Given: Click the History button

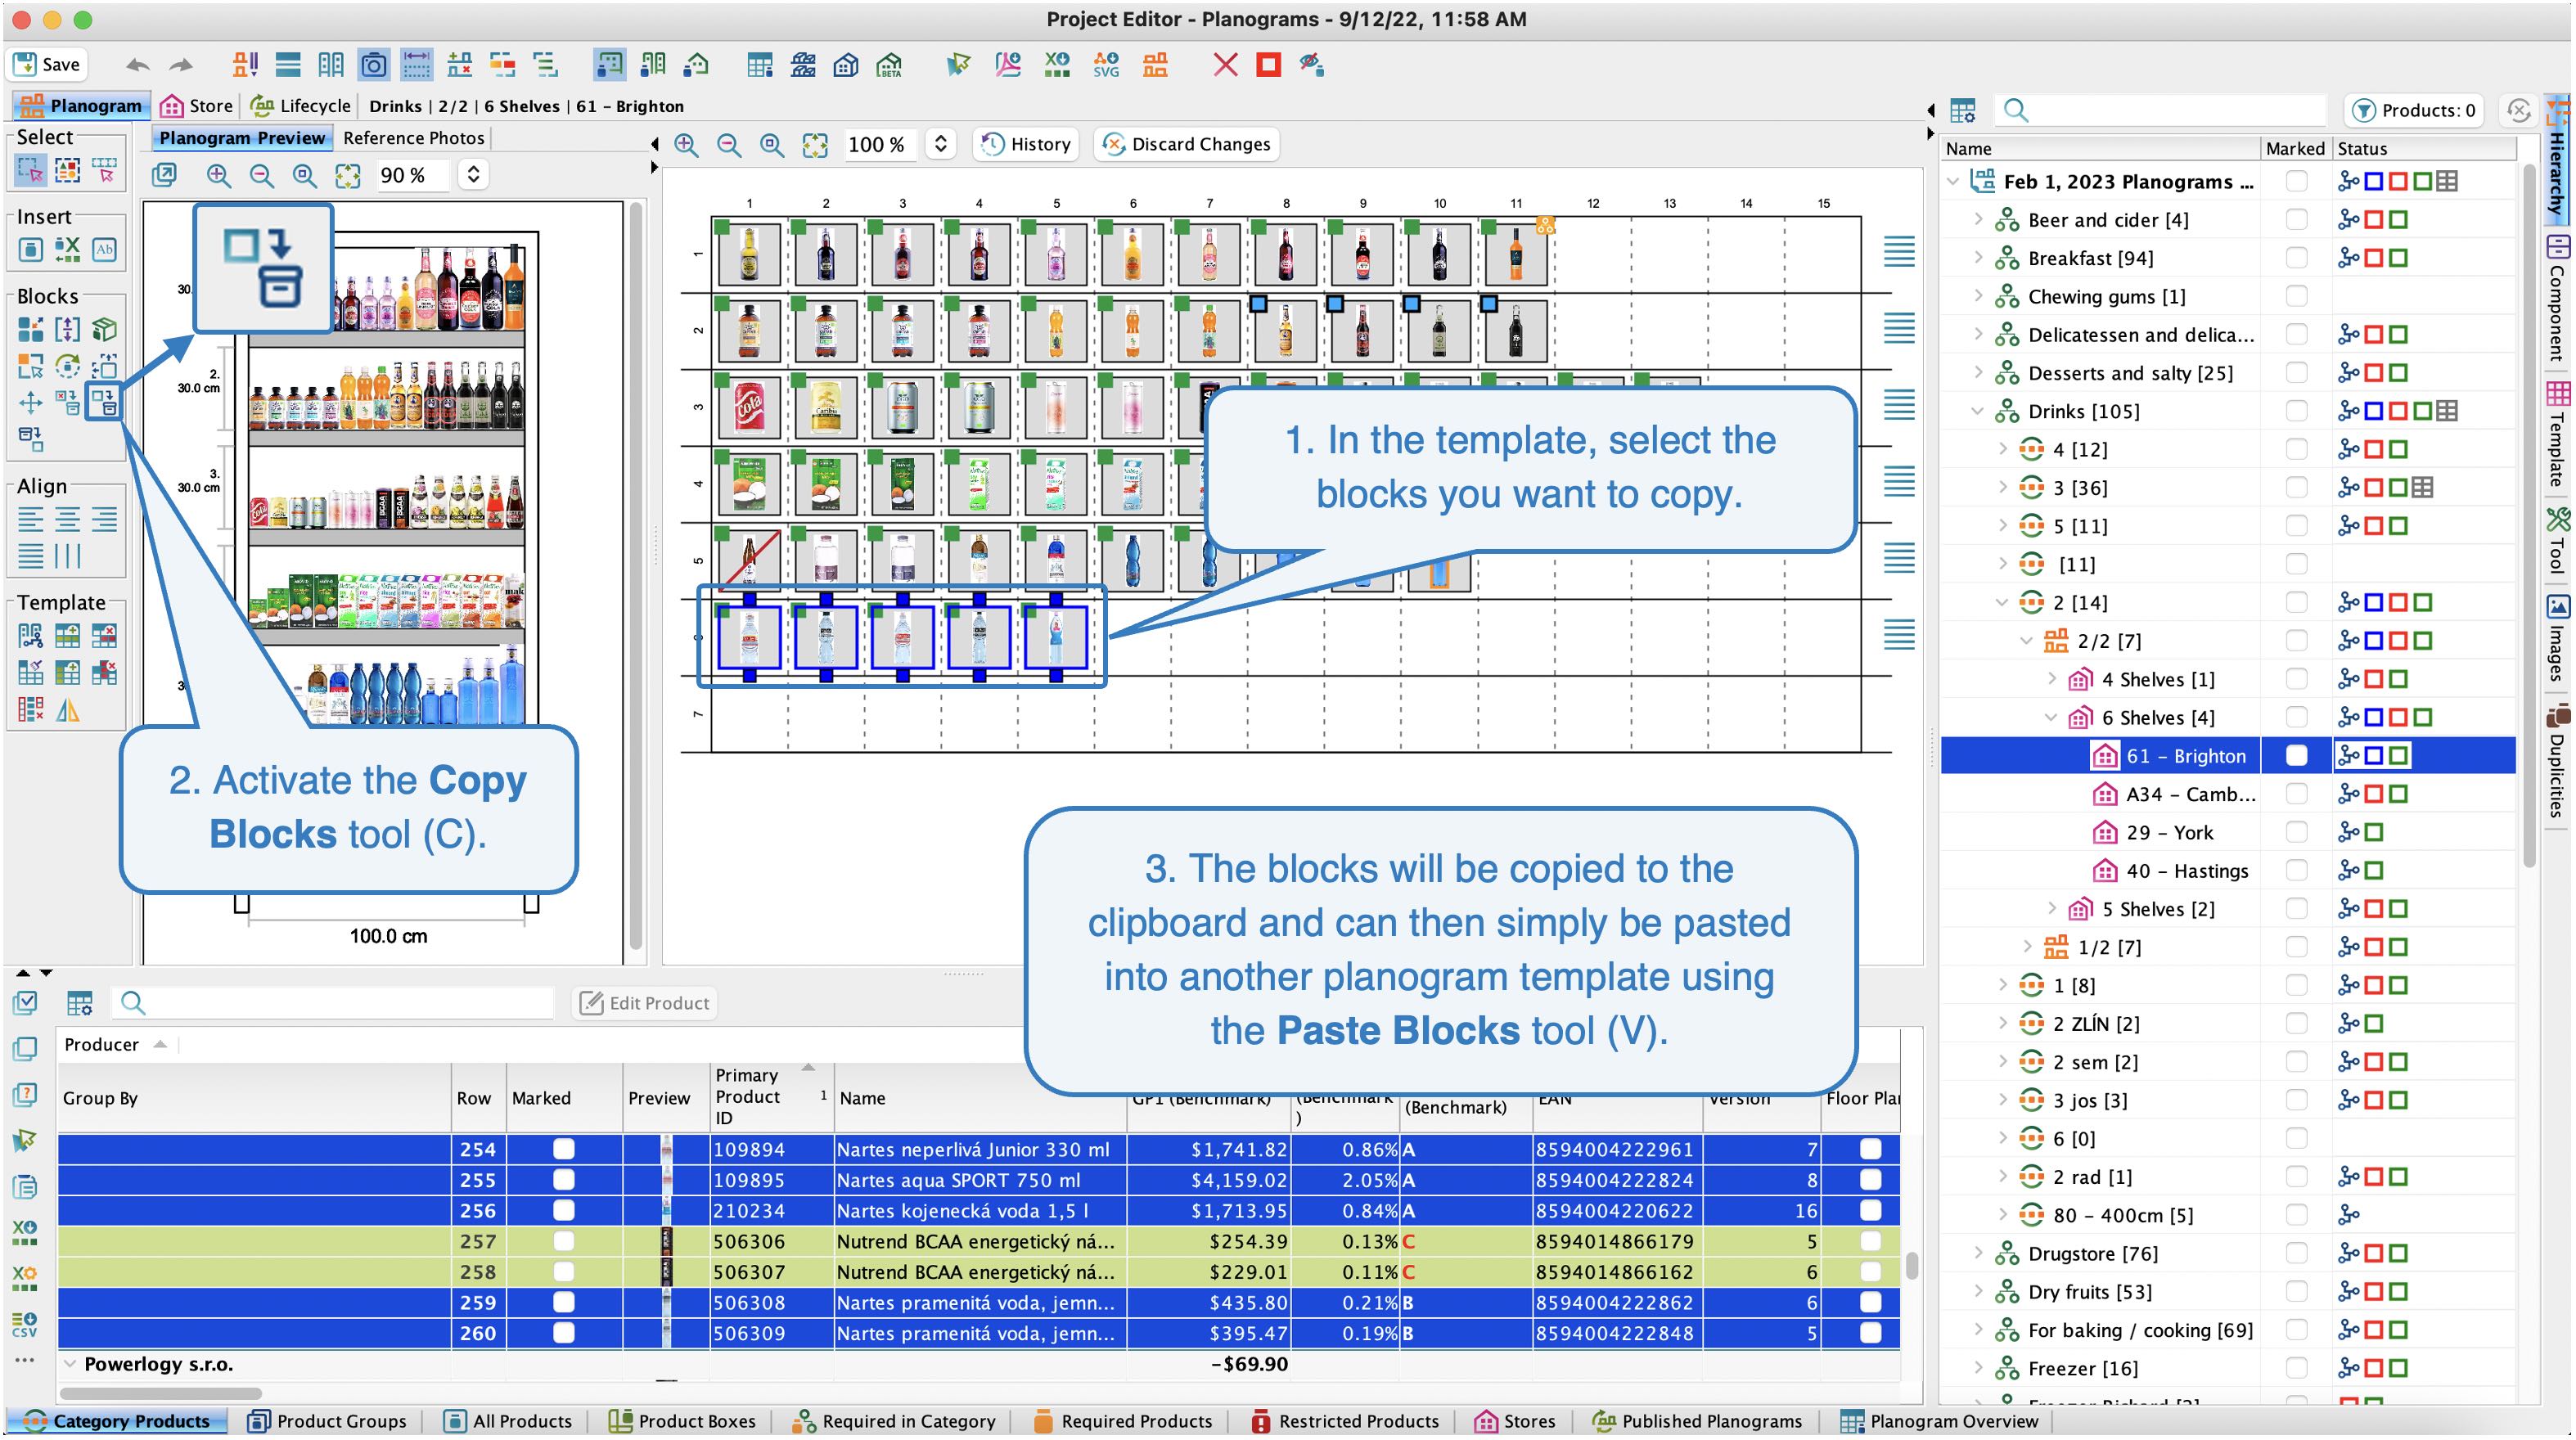Looking at the screenshot, I should (x=1026, y=145).
